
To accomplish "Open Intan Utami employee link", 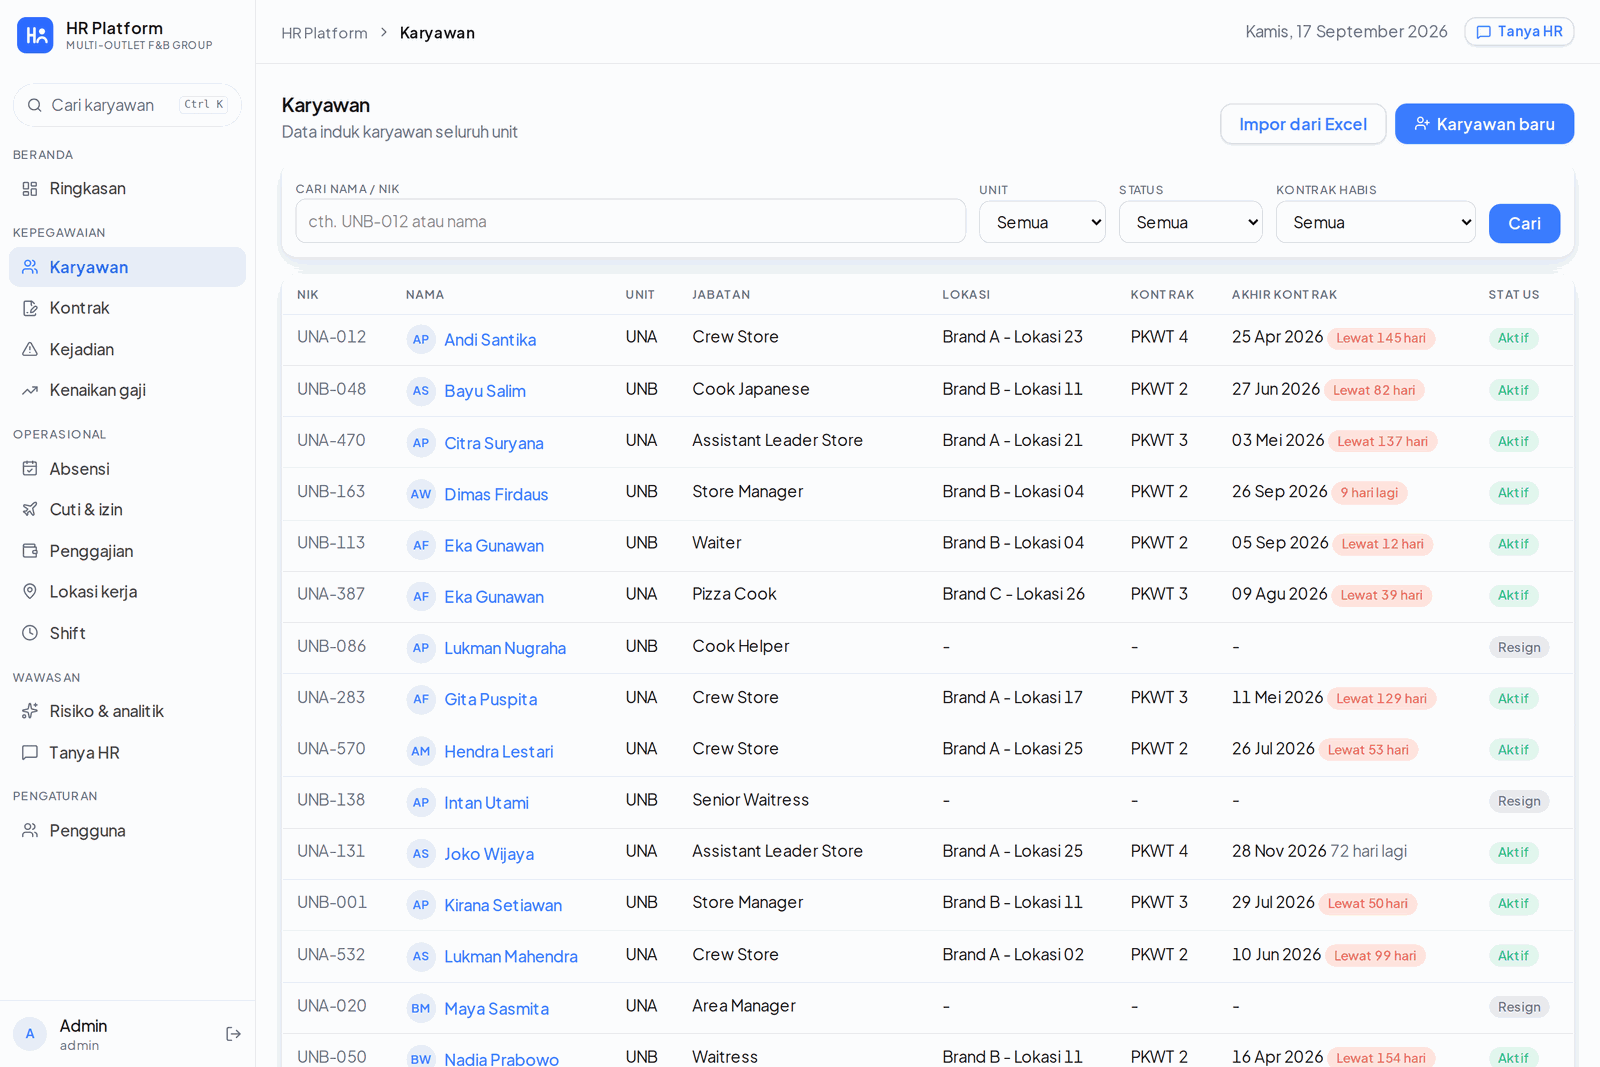I will point(486,802).
